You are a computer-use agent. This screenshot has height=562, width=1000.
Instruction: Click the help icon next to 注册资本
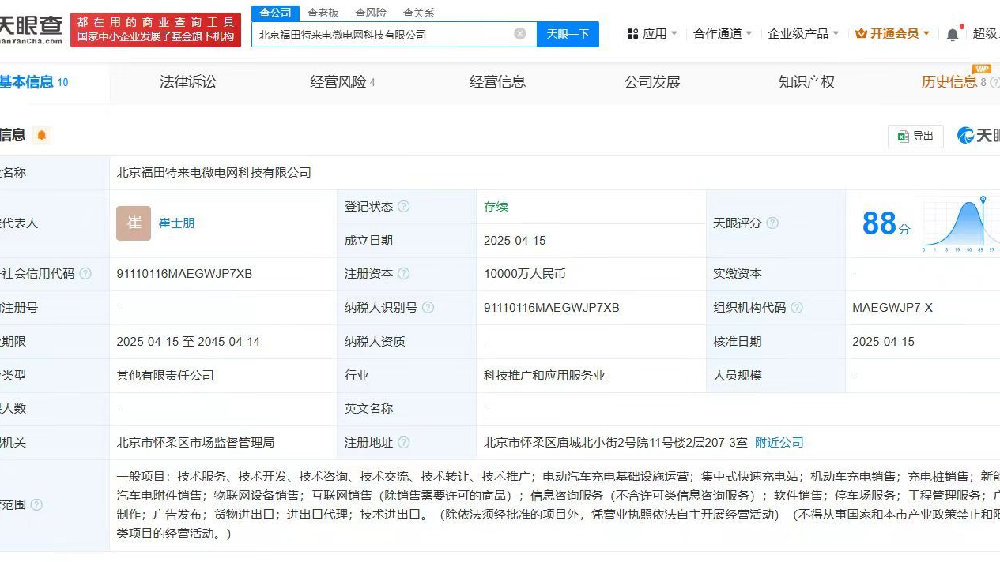click(x=404, y=274)
